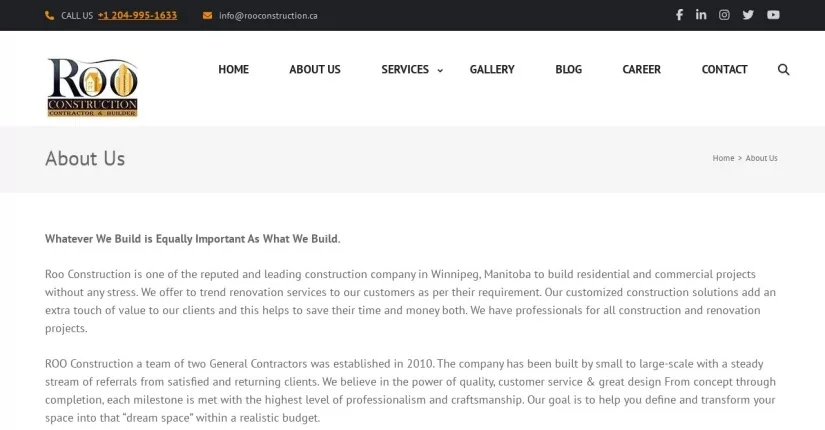This screenshot has height=430, width=825.
Task: Go to the Home menu item
Action: click(x=234, y=69)
